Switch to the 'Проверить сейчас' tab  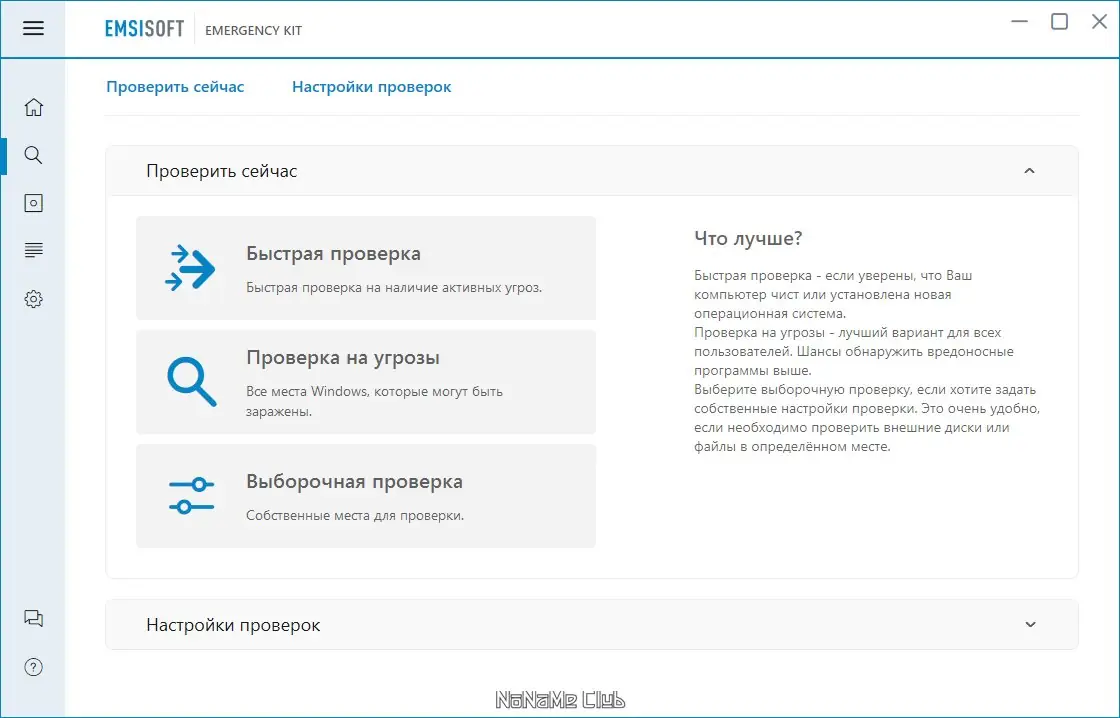pos(175,86)
